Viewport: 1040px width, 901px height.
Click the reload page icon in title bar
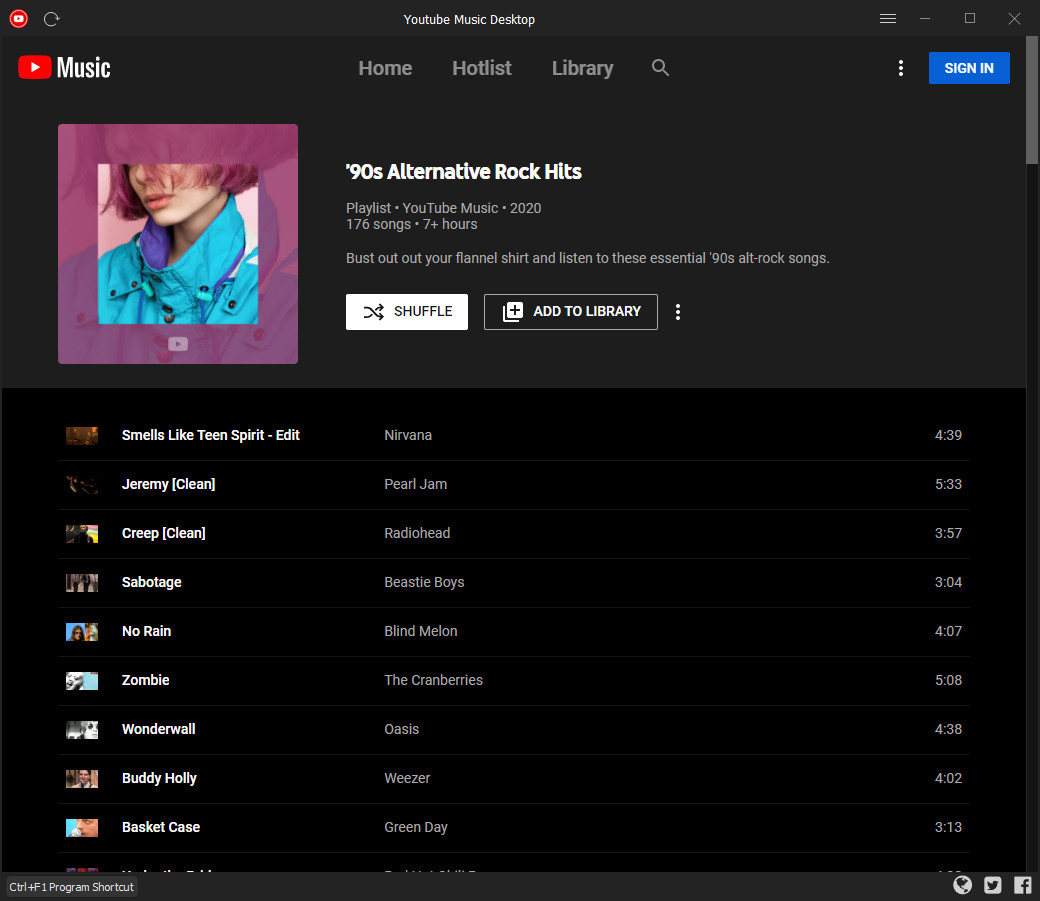coord(52,19)
